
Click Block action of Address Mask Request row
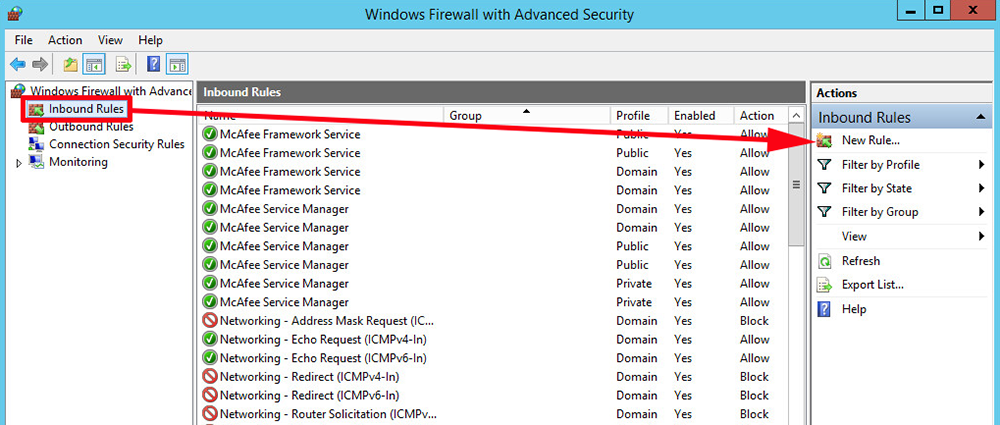pyautogui.click(x=754, y=320)
